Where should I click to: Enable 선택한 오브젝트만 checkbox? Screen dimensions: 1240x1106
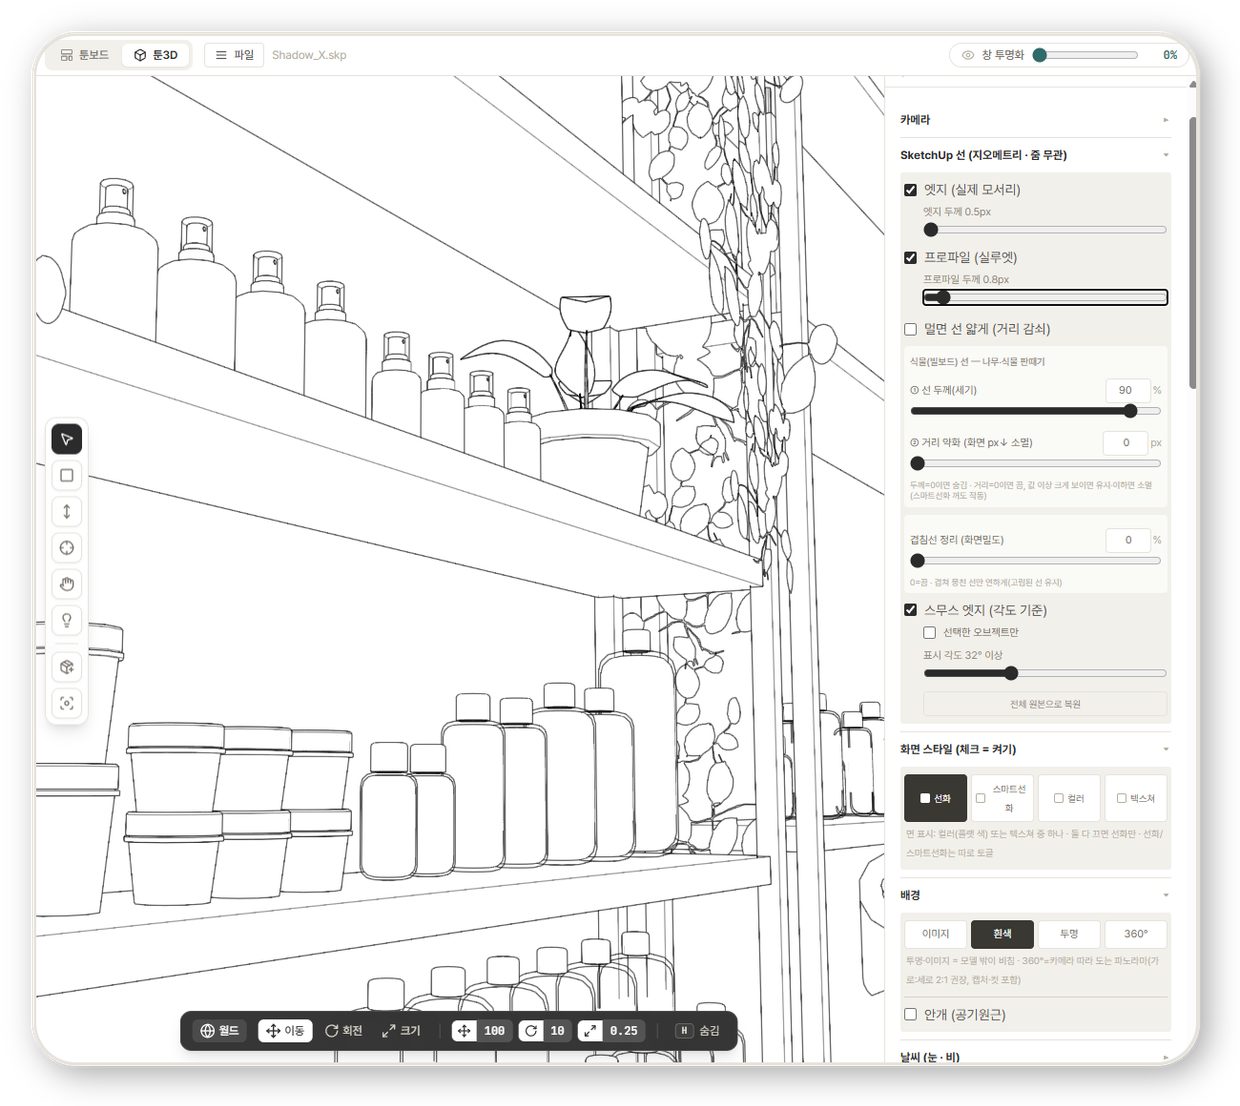(x=929, y=633)
